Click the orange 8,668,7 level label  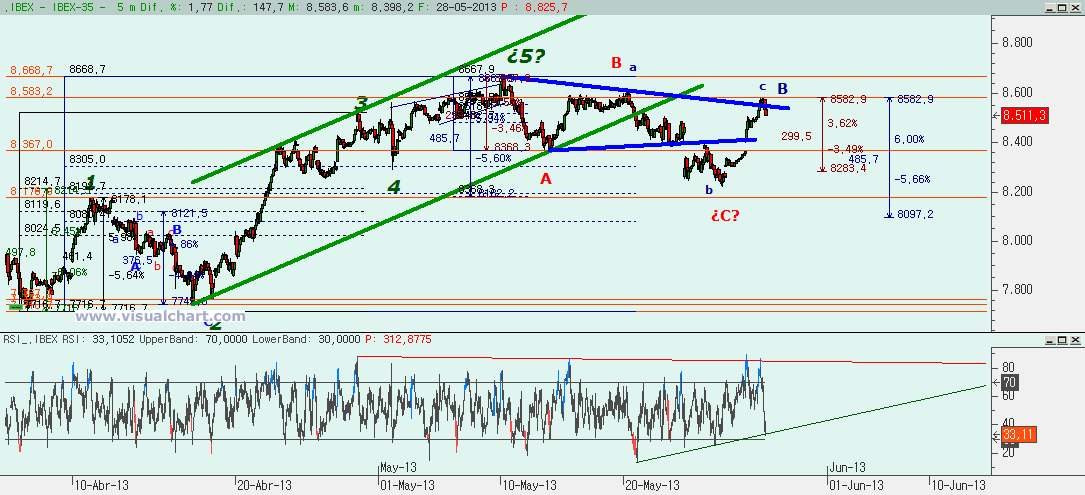pos(31,71)
